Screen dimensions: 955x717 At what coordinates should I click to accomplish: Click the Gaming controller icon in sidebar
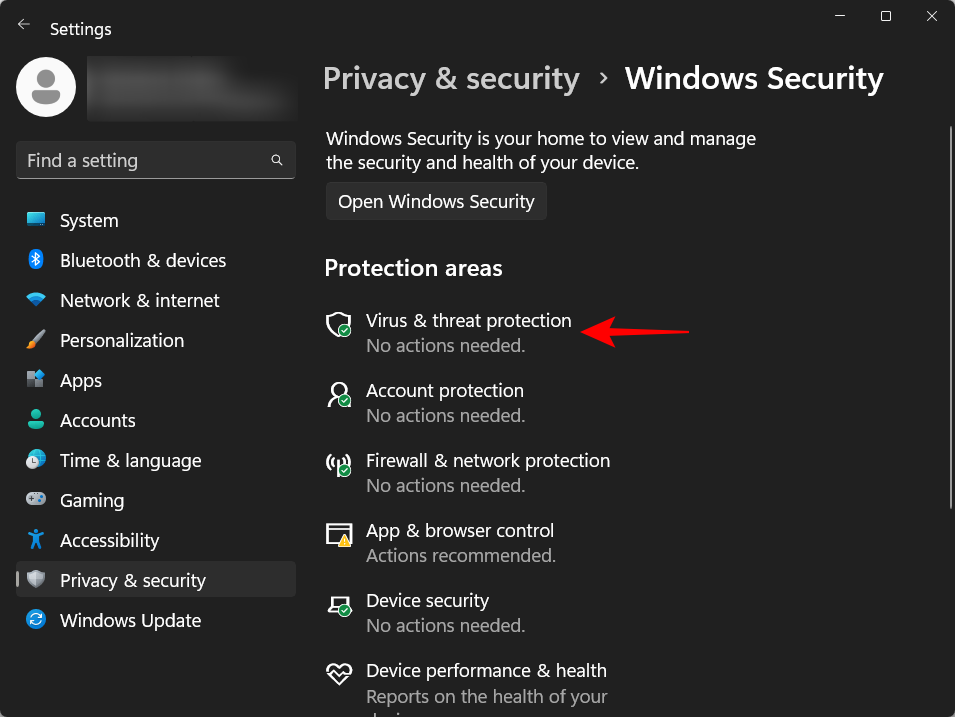point(36,500)
